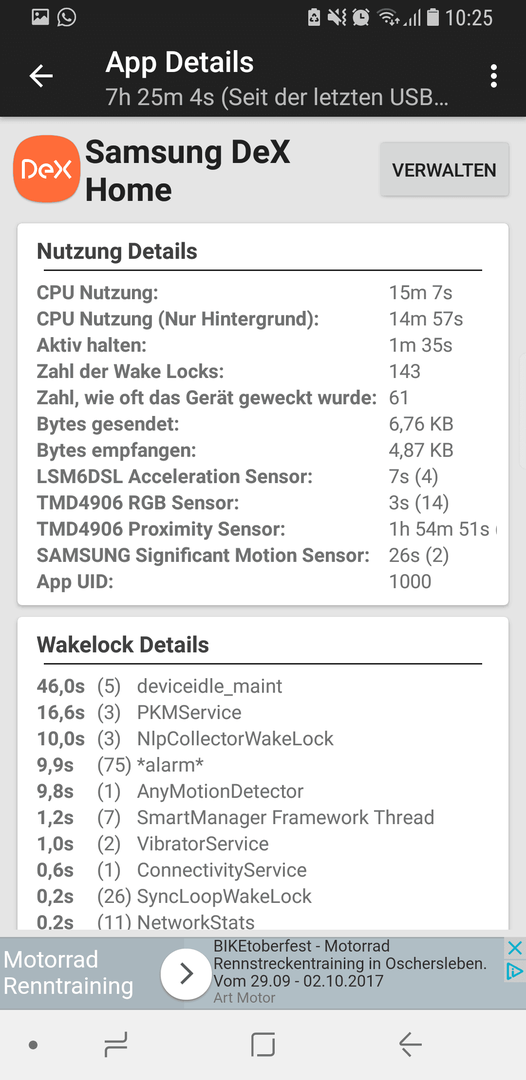Tap the AdChoices triangle icon
526x1080 pixels.
coord(514,970)
